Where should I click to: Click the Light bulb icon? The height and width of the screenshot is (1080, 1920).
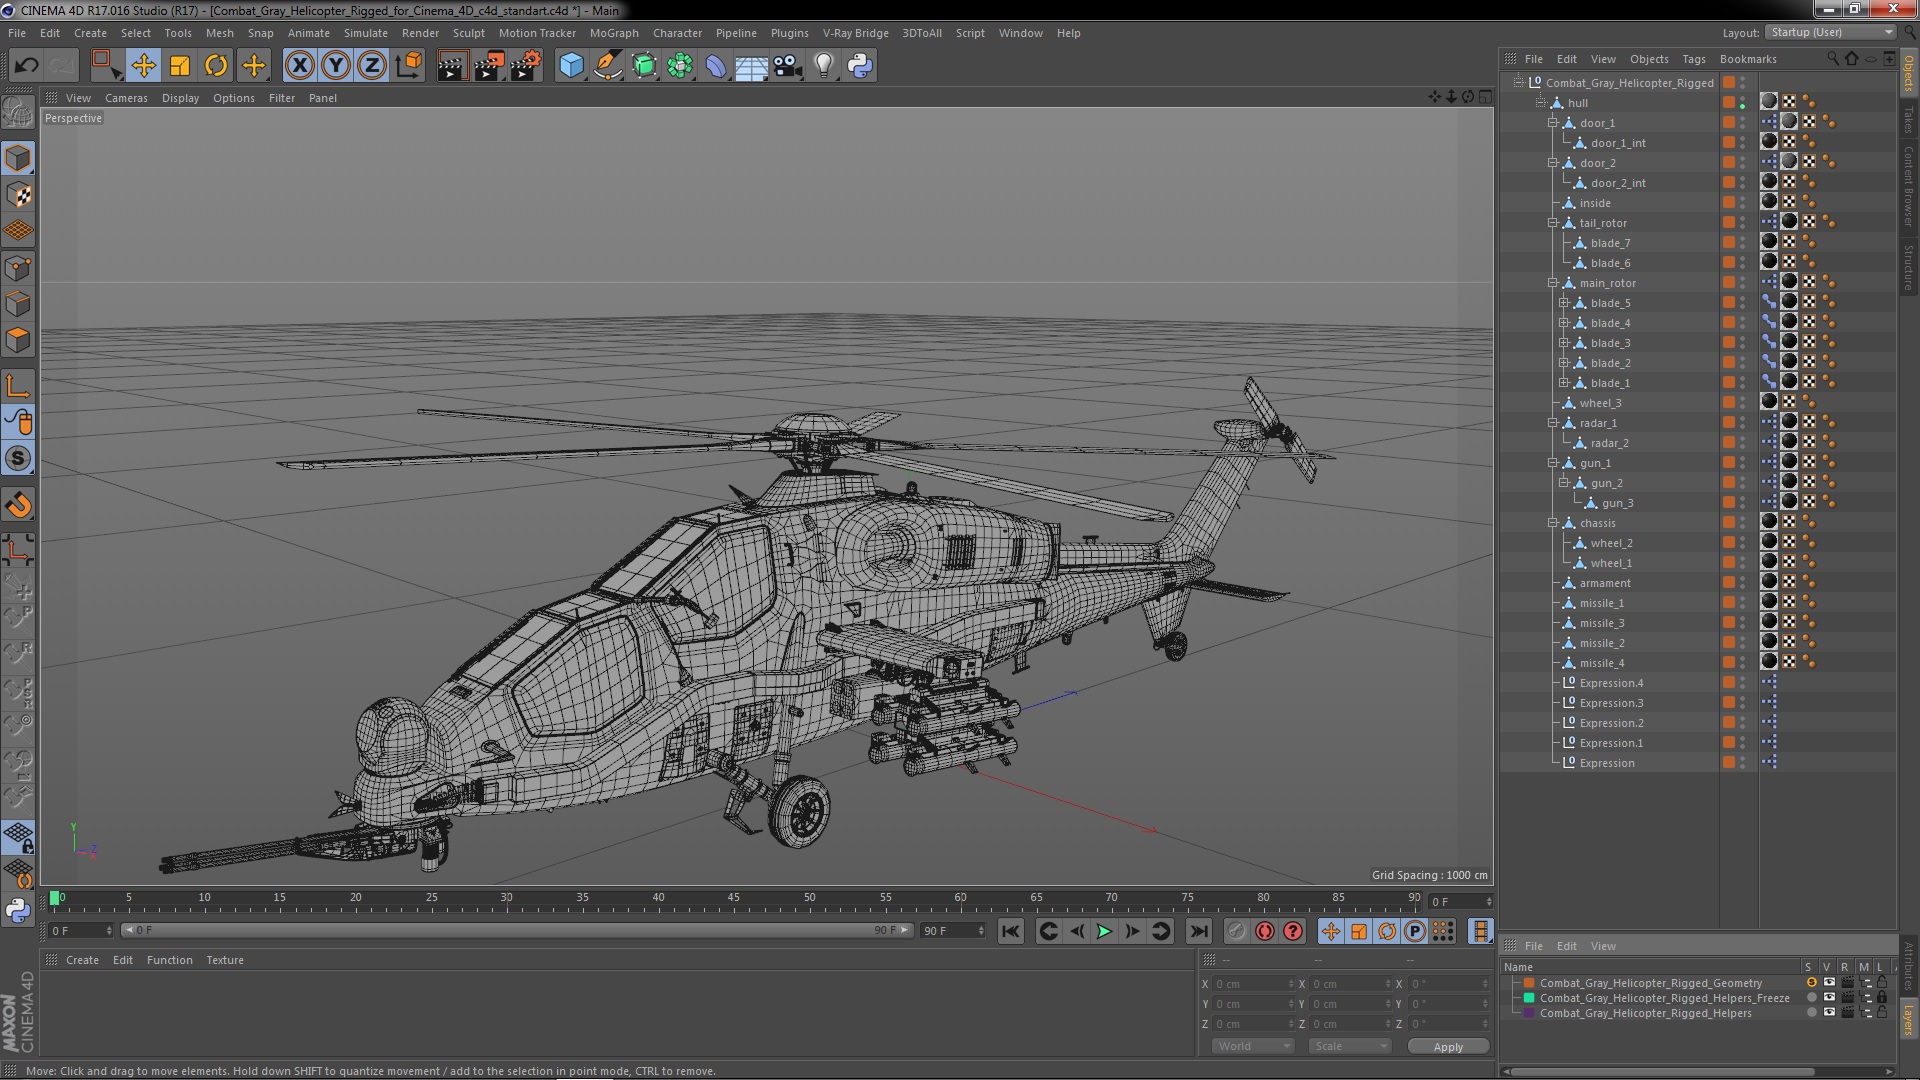[x=823, y=66]
